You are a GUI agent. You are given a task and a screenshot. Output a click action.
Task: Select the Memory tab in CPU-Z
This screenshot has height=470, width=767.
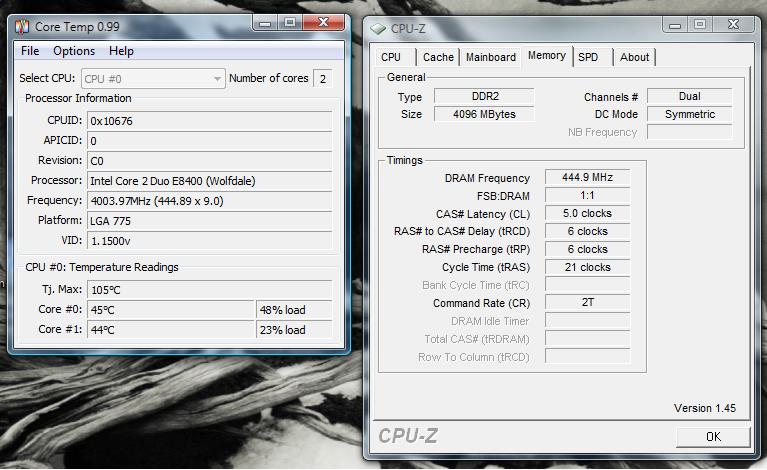(547, 56)
